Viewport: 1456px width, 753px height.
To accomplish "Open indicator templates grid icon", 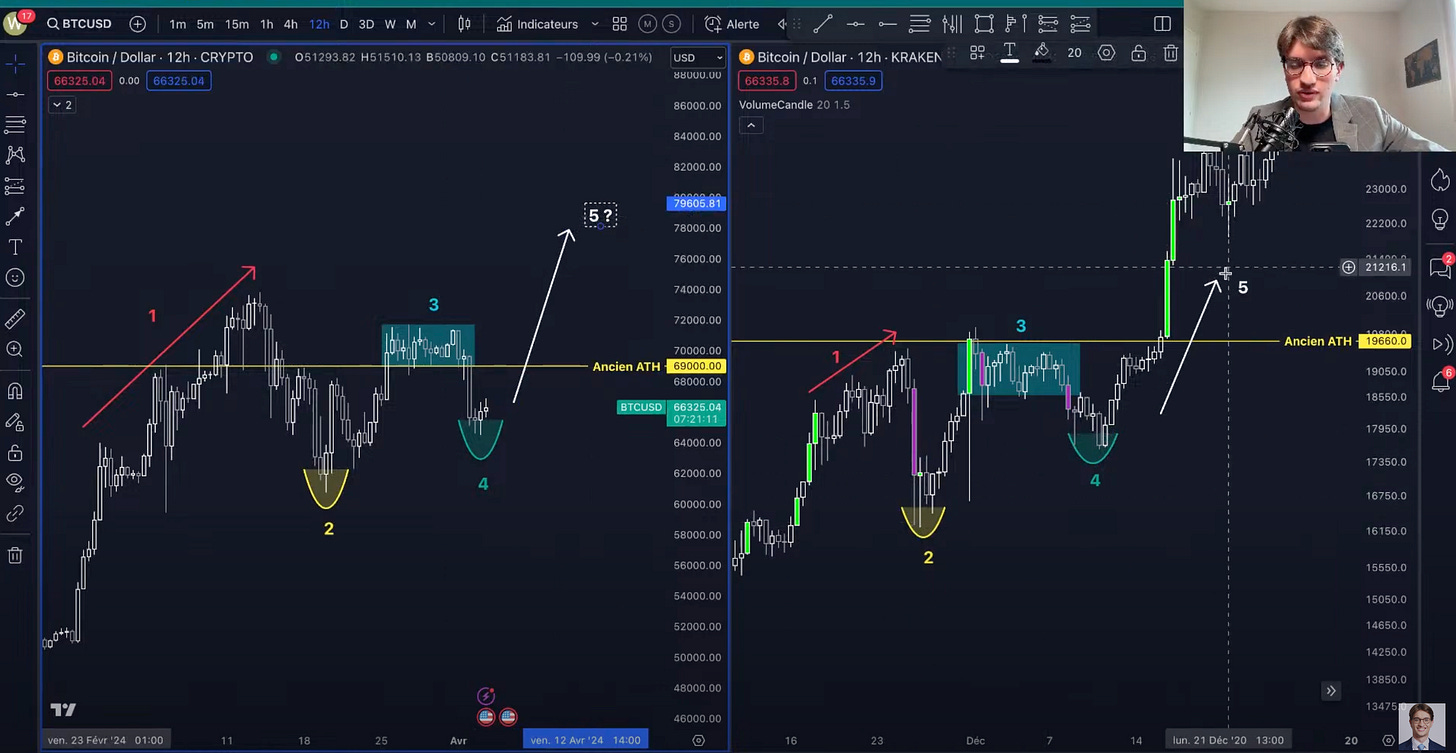I will [620, 24].
